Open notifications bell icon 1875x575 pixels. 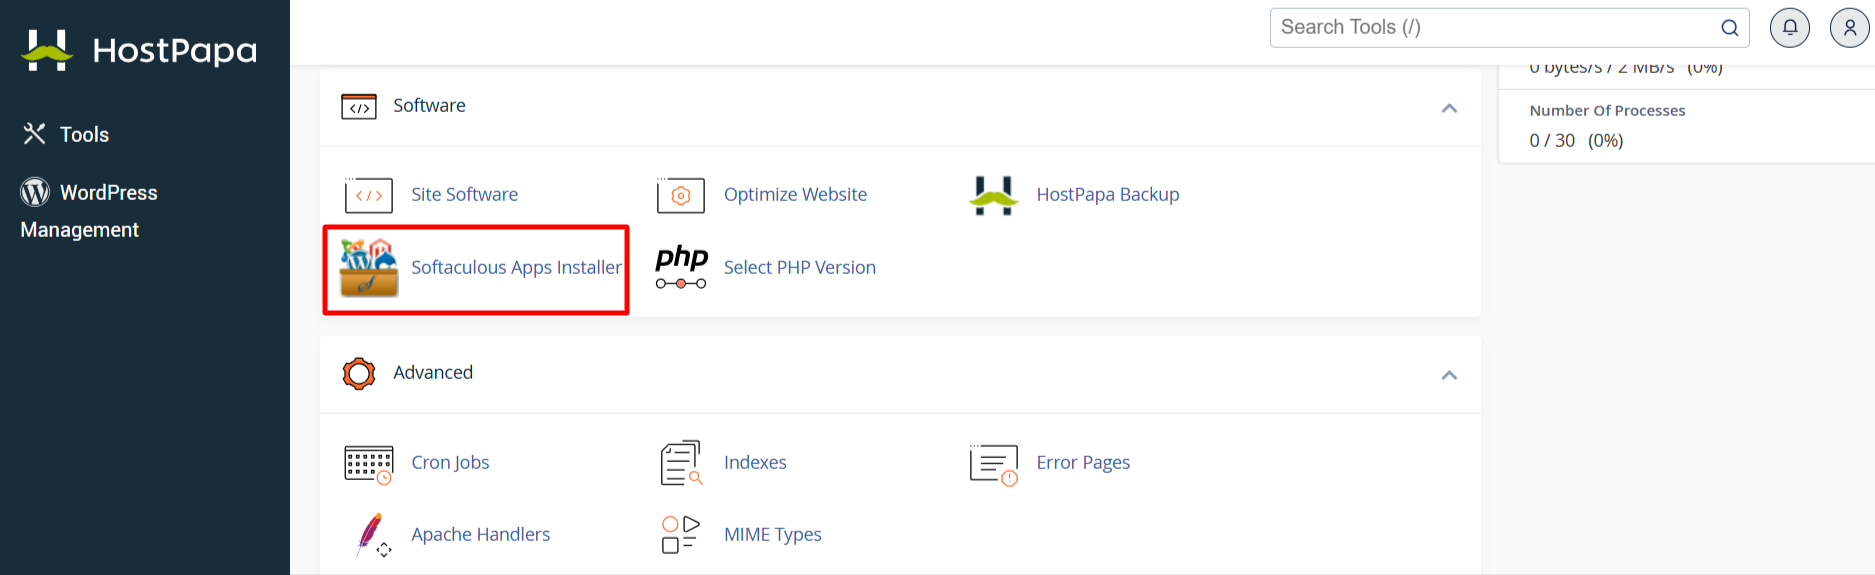[1790, 27]
